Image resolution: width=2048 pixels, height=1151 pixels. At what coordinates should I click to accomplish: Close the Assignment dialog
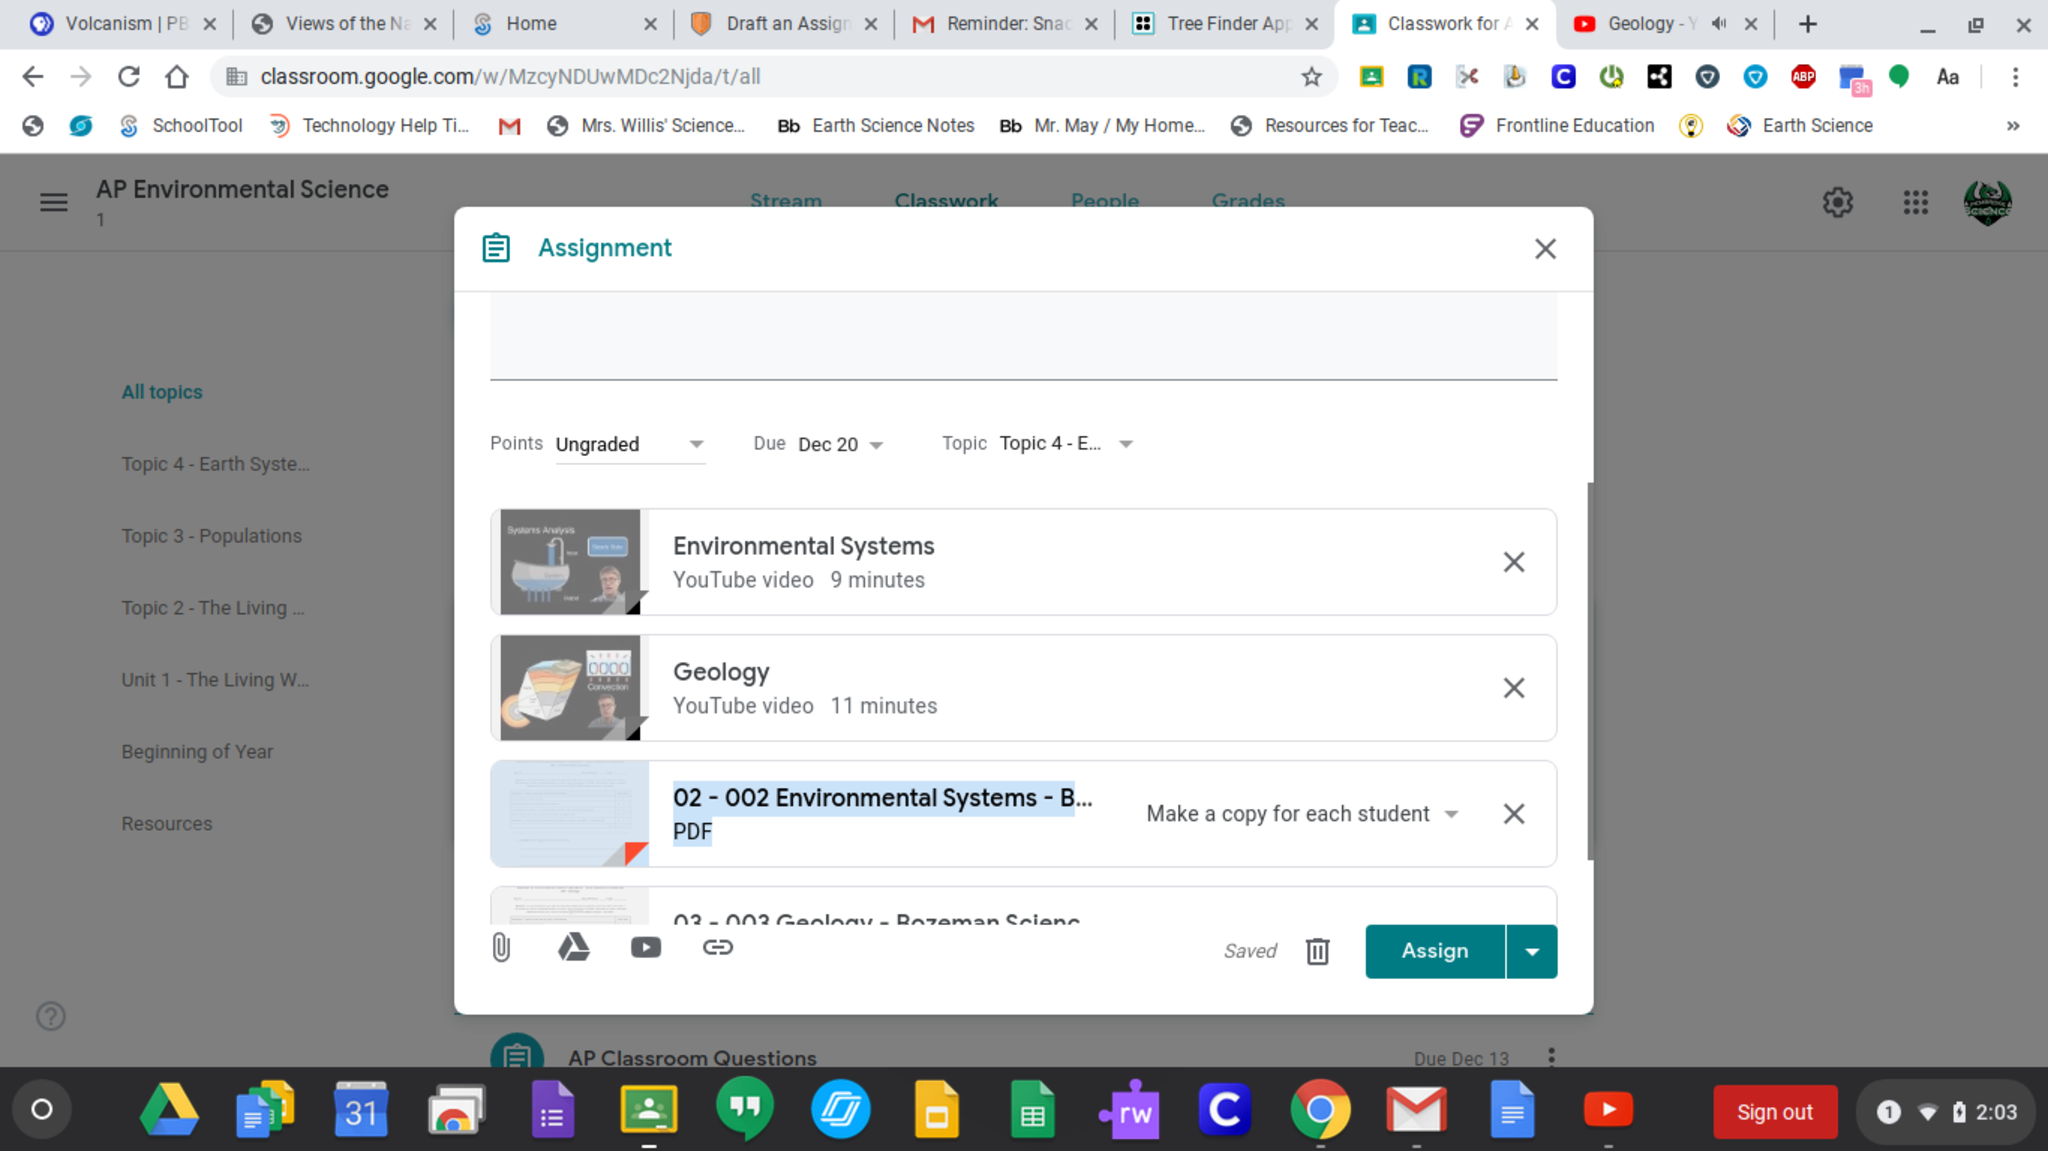point(1545,249)
